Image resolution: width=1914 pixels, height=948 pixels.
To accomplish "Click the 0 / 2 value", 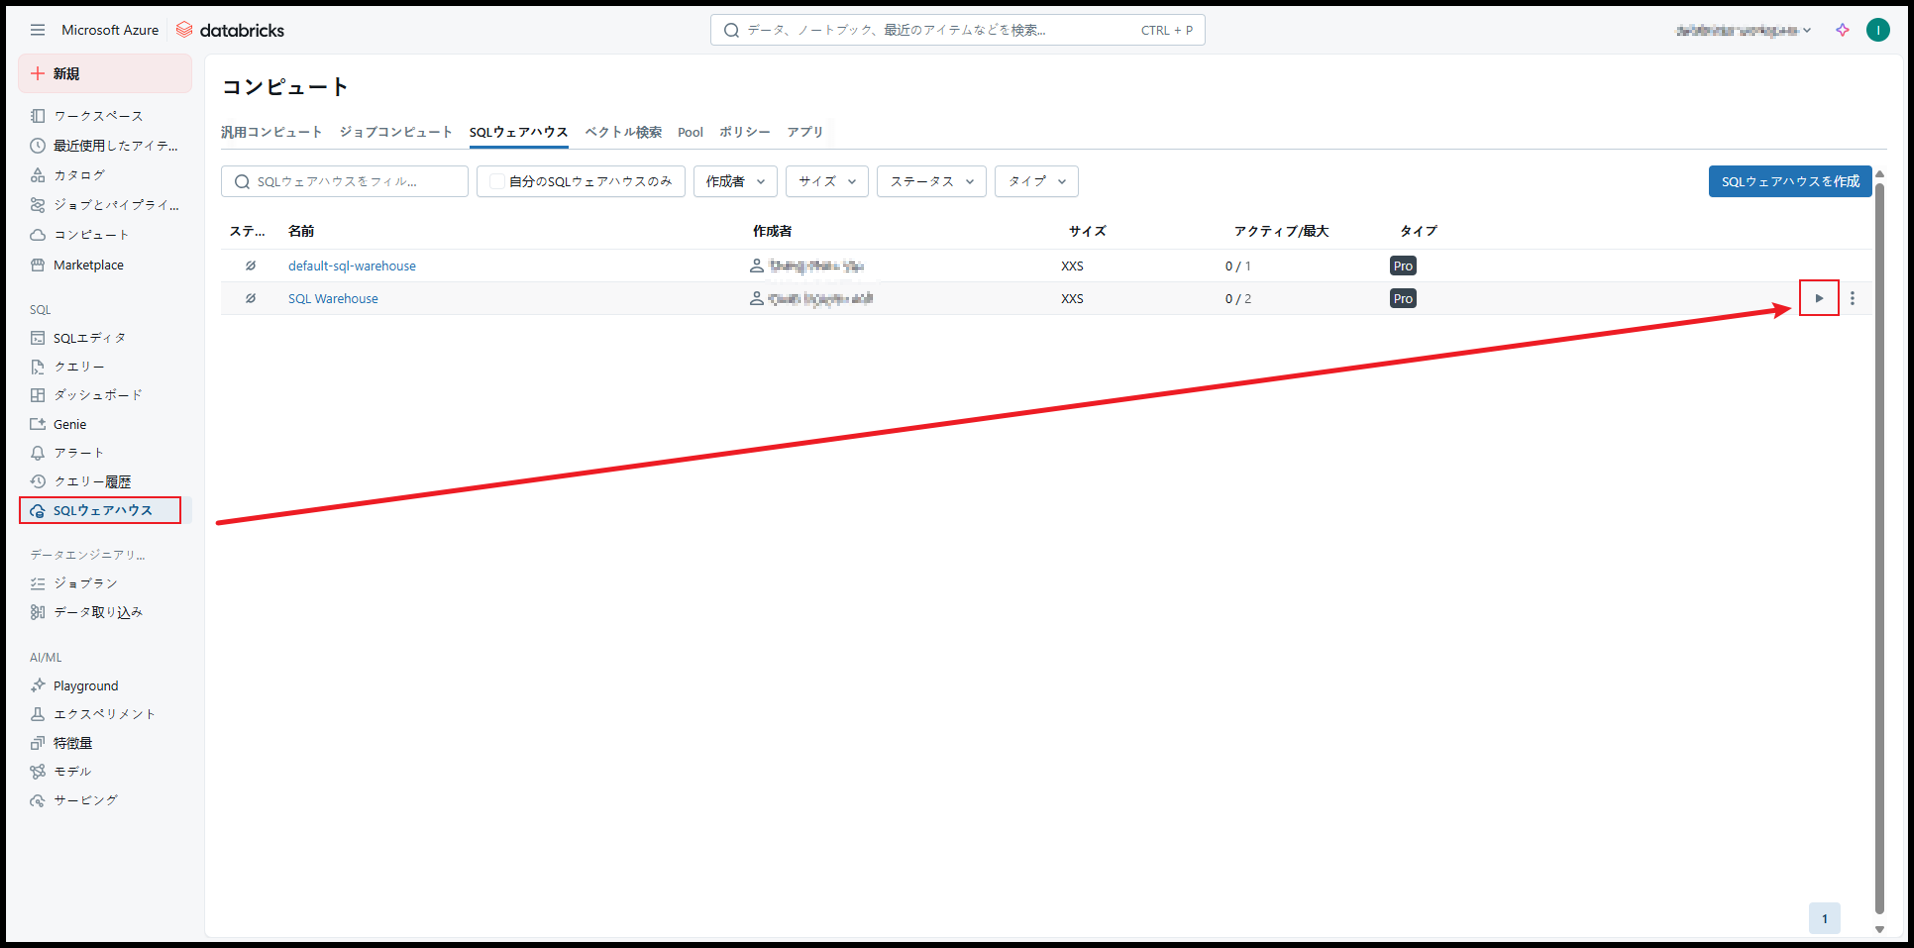I will coord(1238,299).
